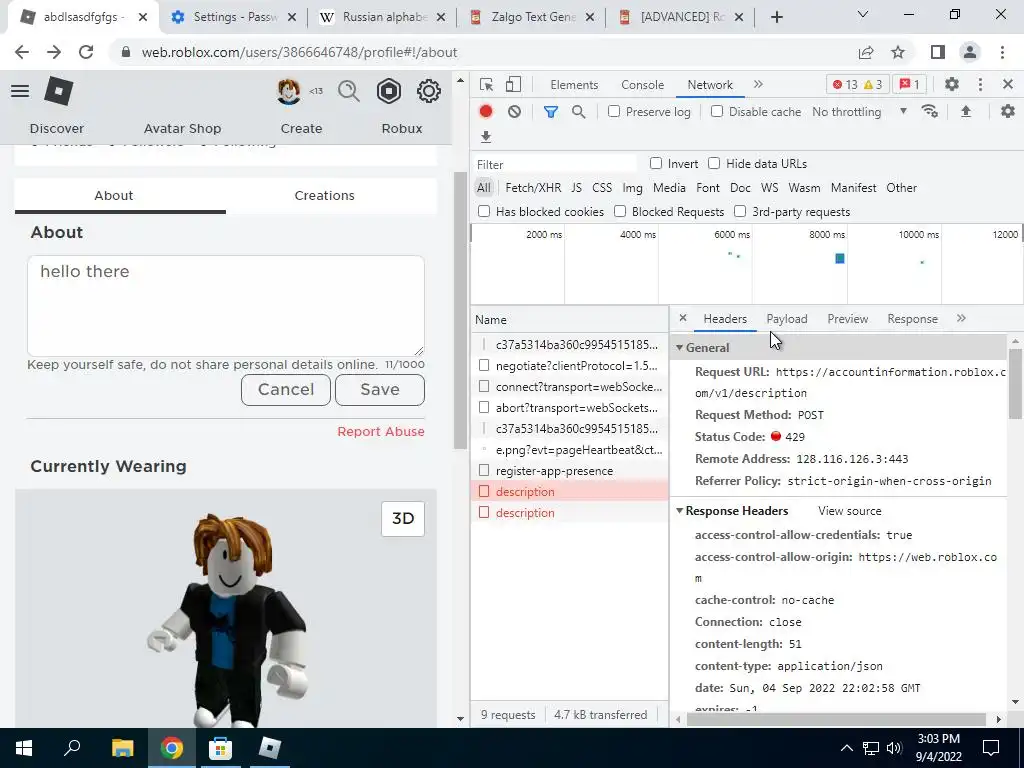Clear the network log
Screen dimensions: 1024x768
click(x=514, y=112)
